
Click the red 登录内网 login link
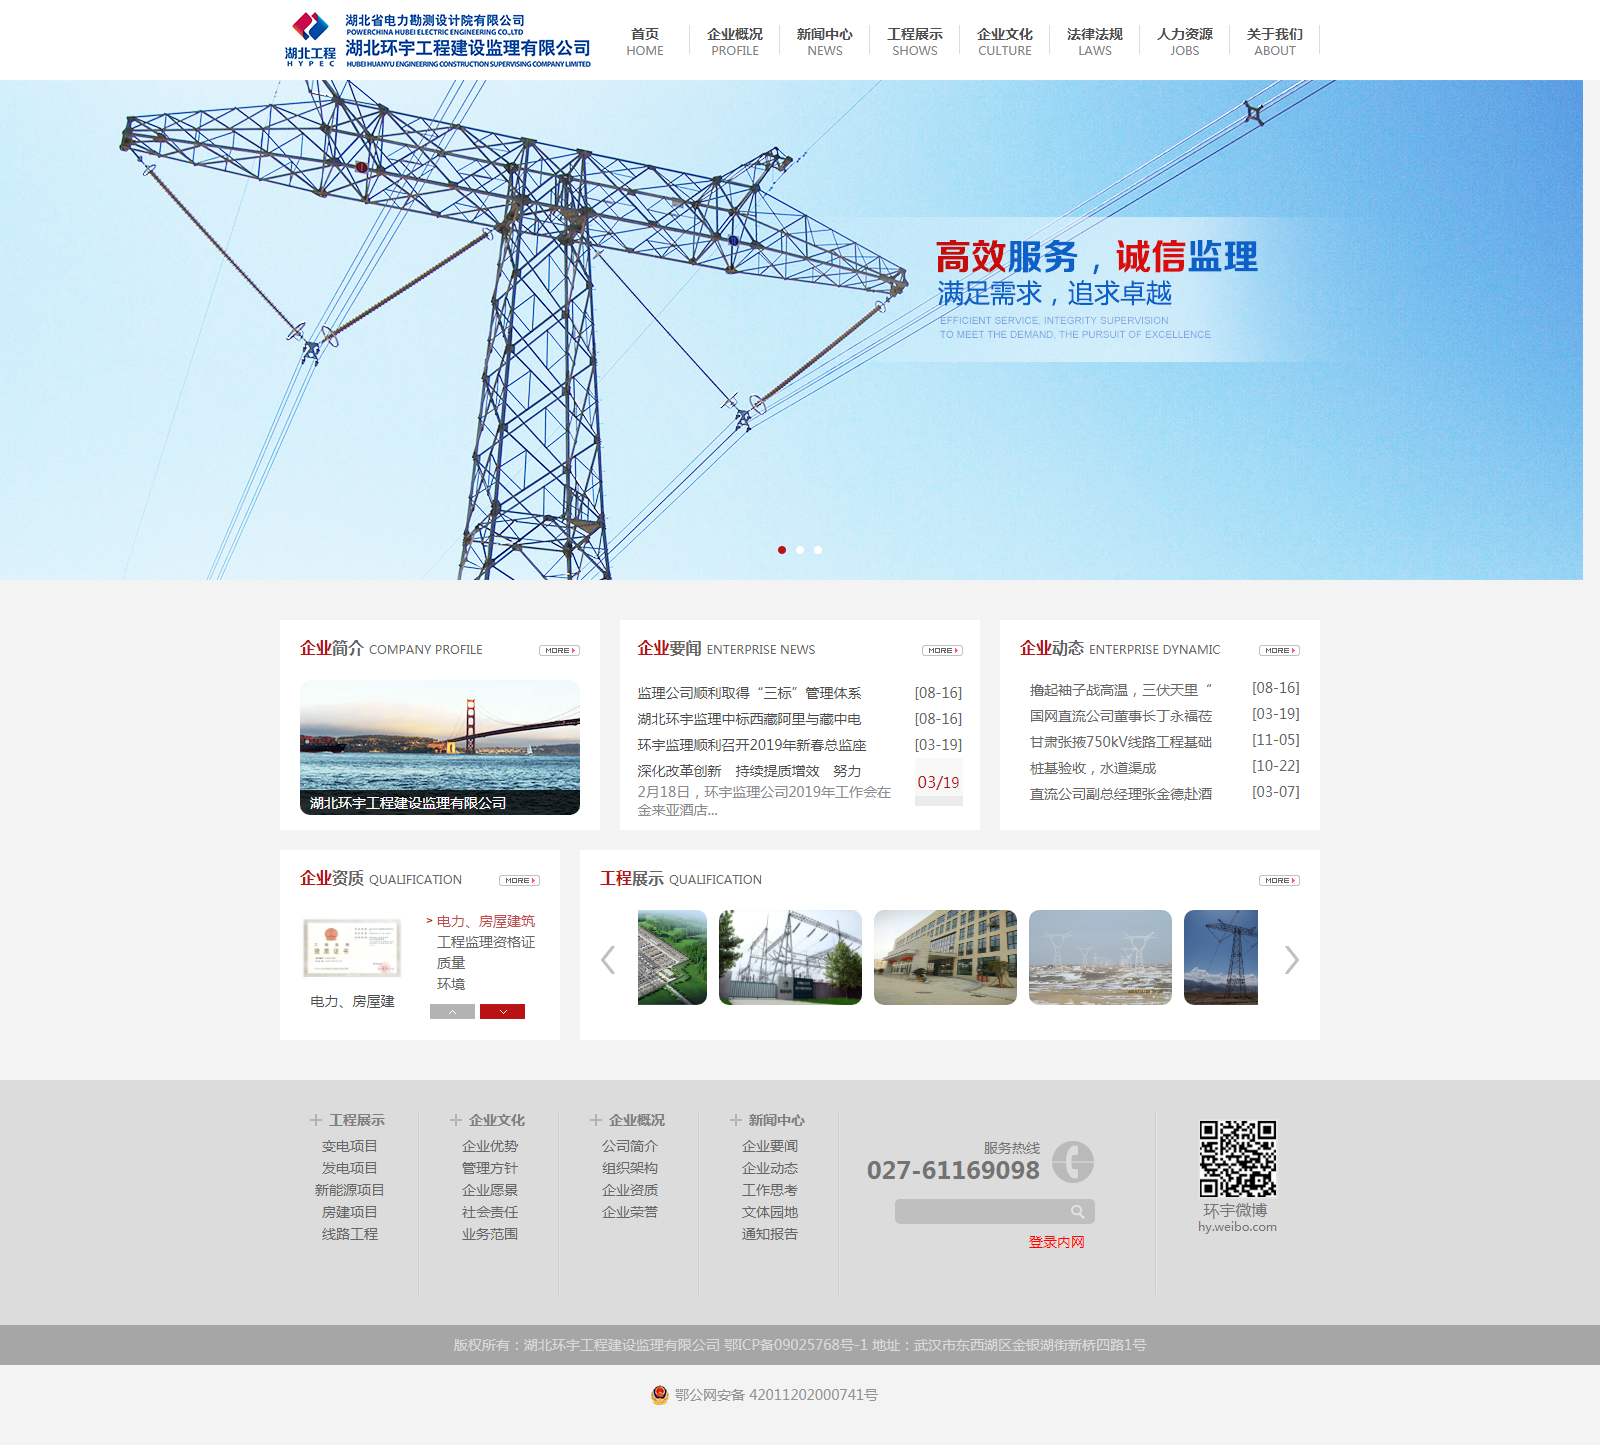coord(1056,1242)
